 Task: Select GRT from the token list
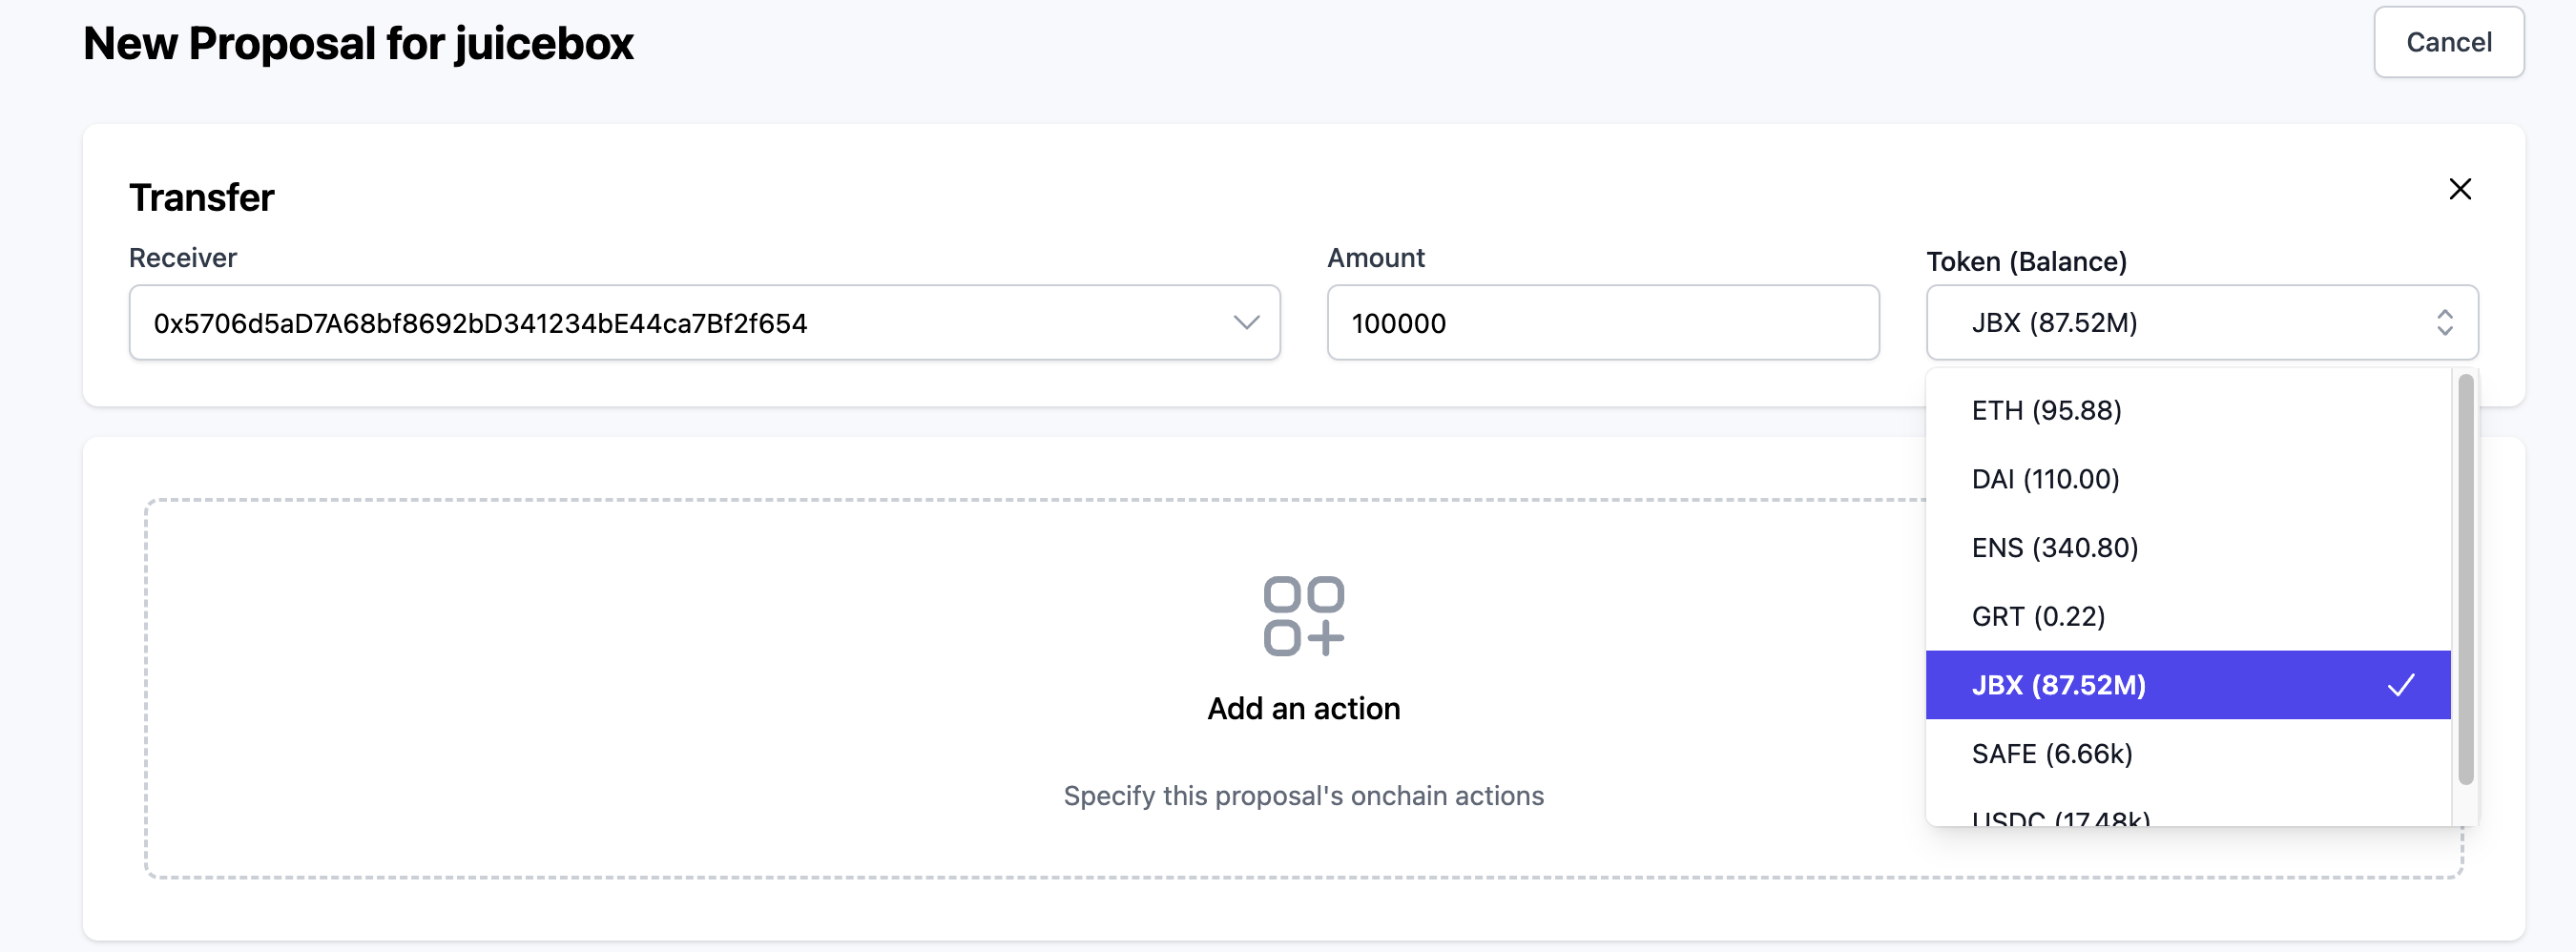2038,616
